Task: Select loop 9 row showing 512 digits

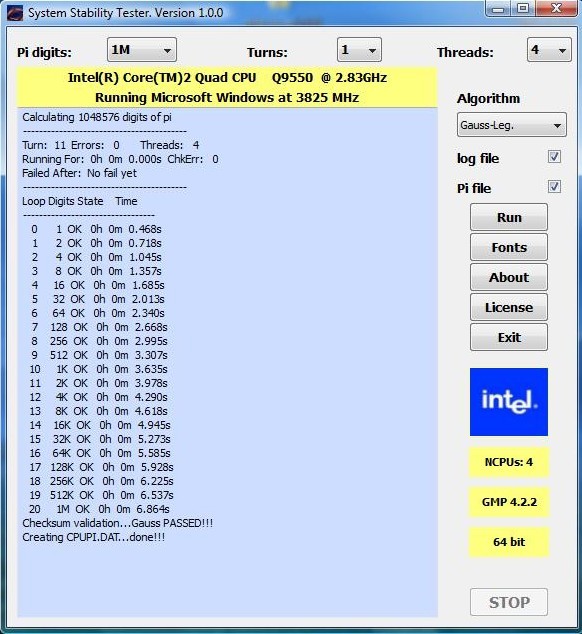Action: 99,355
